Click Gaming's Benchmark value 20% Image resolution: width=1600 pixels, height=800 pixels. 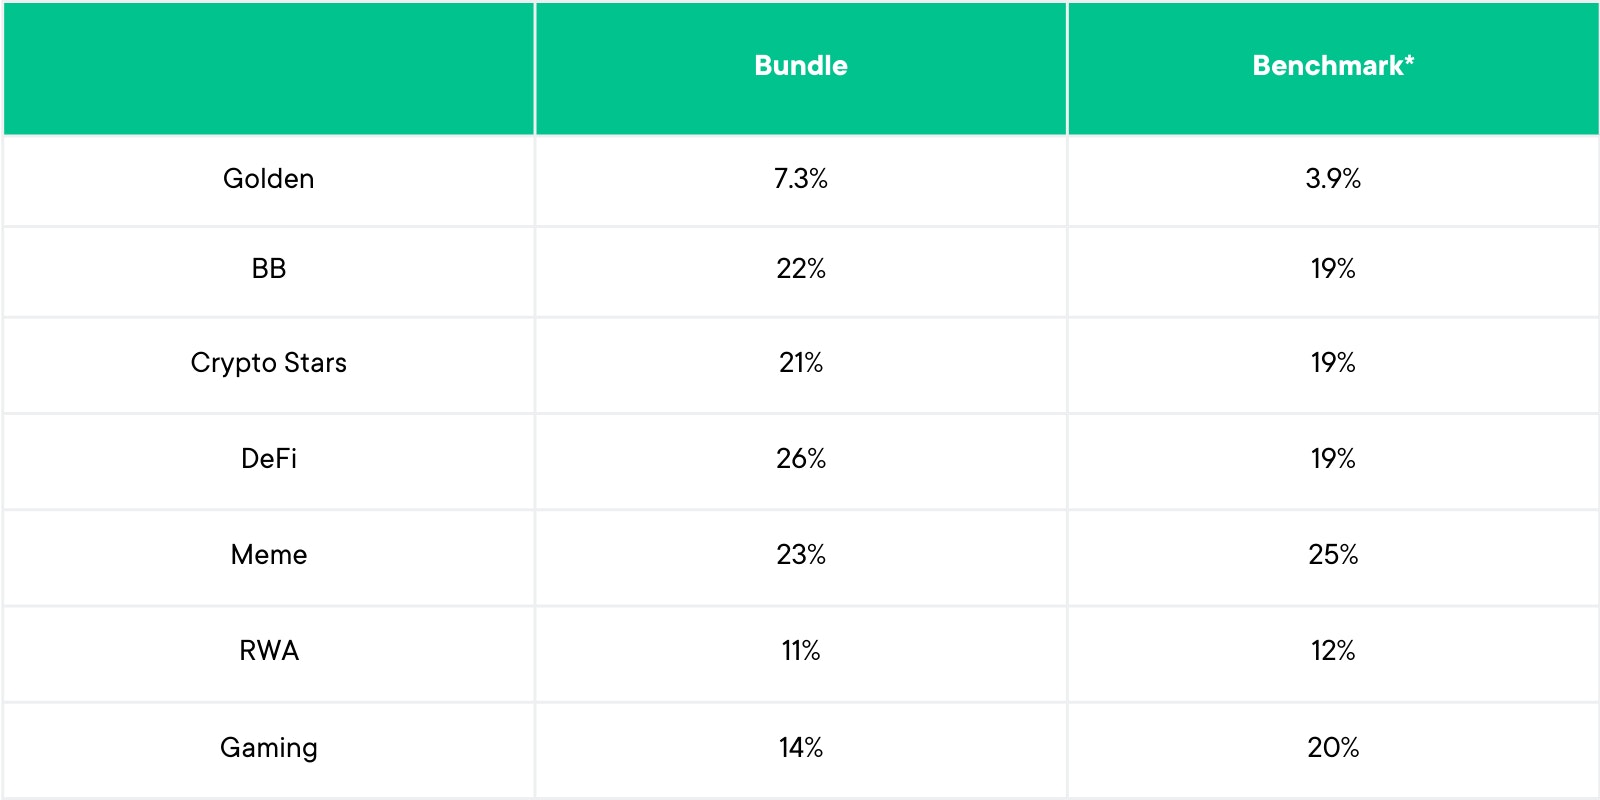(x=1333, y=748)
